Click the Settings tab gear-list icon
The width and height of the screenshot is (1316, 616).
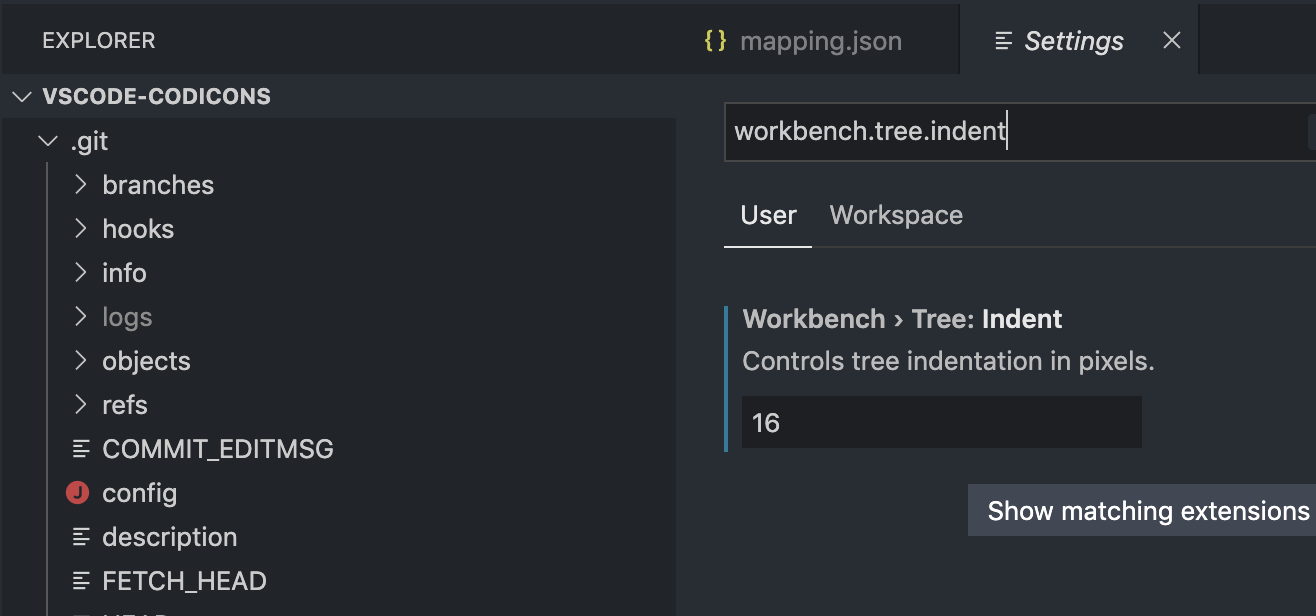pos(1001,40)
